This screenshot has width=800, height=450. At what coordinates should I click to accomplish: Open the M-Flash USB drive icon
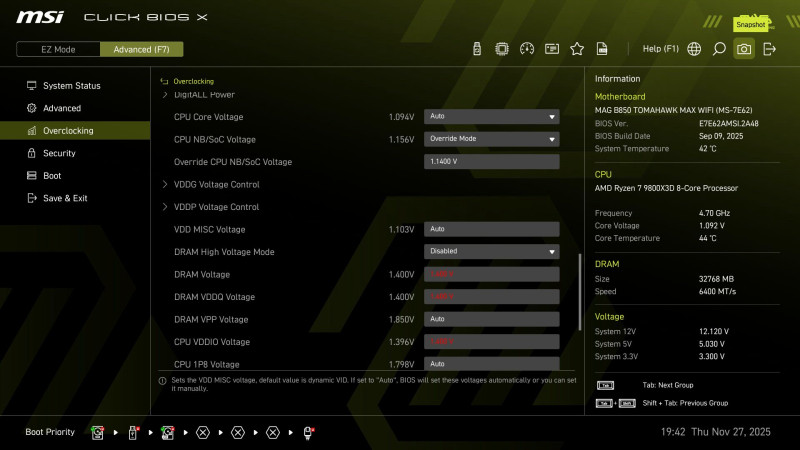(x=477, y=49)
